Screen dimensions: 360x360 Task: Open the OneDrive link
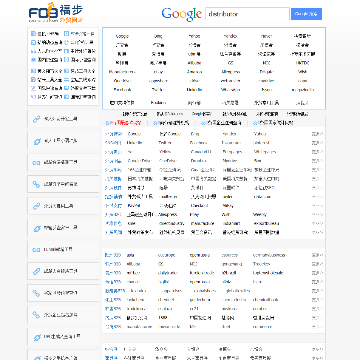(x=167, y=161)
